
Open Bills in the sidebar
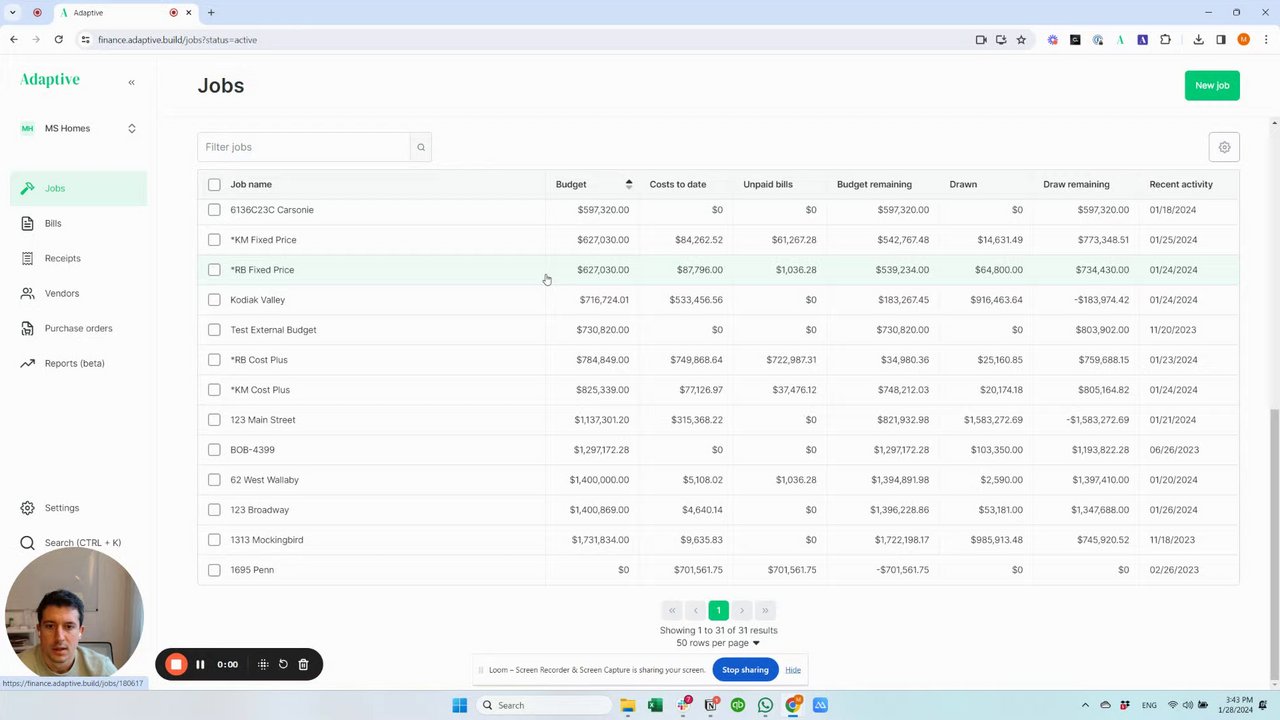tap(79, 223)
